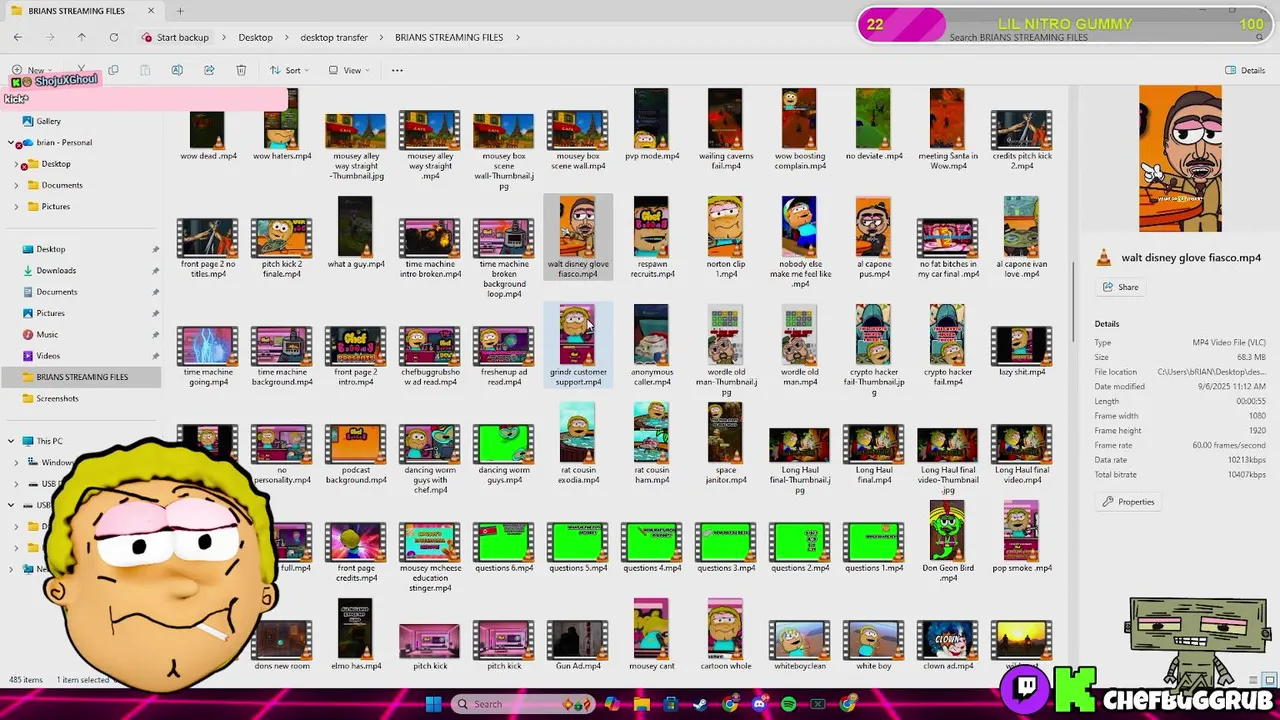Viewport: 1280px width, 720px height.
Task: Open Windows Start menu
Action: point(433,704)
